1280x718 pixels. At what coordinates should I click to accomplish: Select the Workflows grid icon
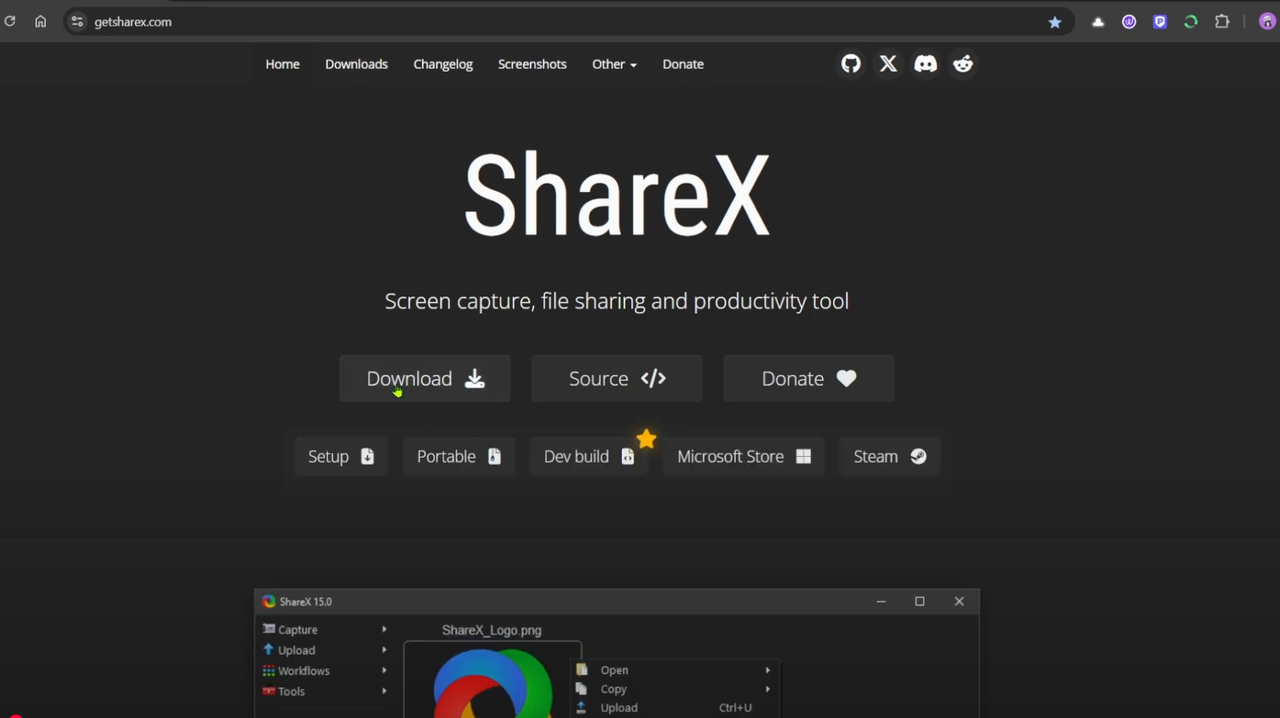268,670
